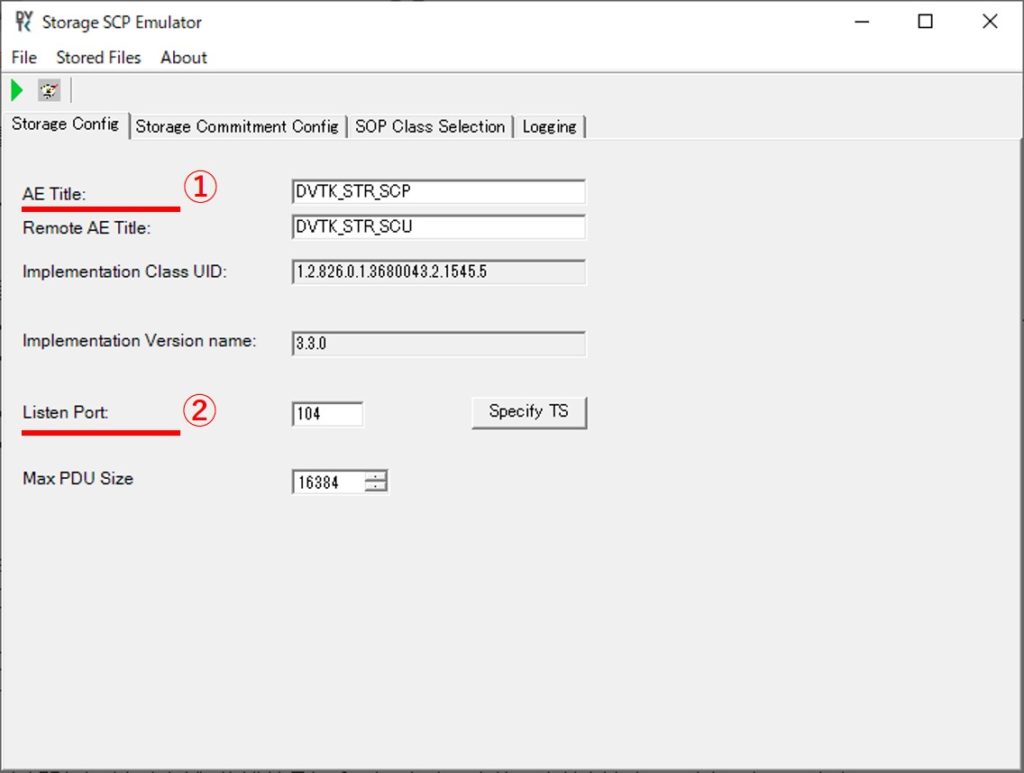Open the Stored Files menu
The image size is (1024, 773).
coord(98,57)
